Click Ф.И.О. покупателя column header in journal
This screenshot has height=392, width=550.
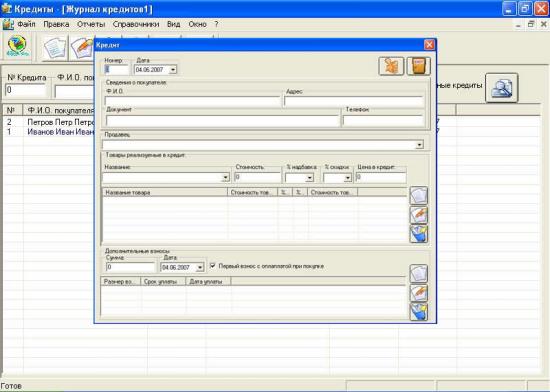click(x=59, y=110)
